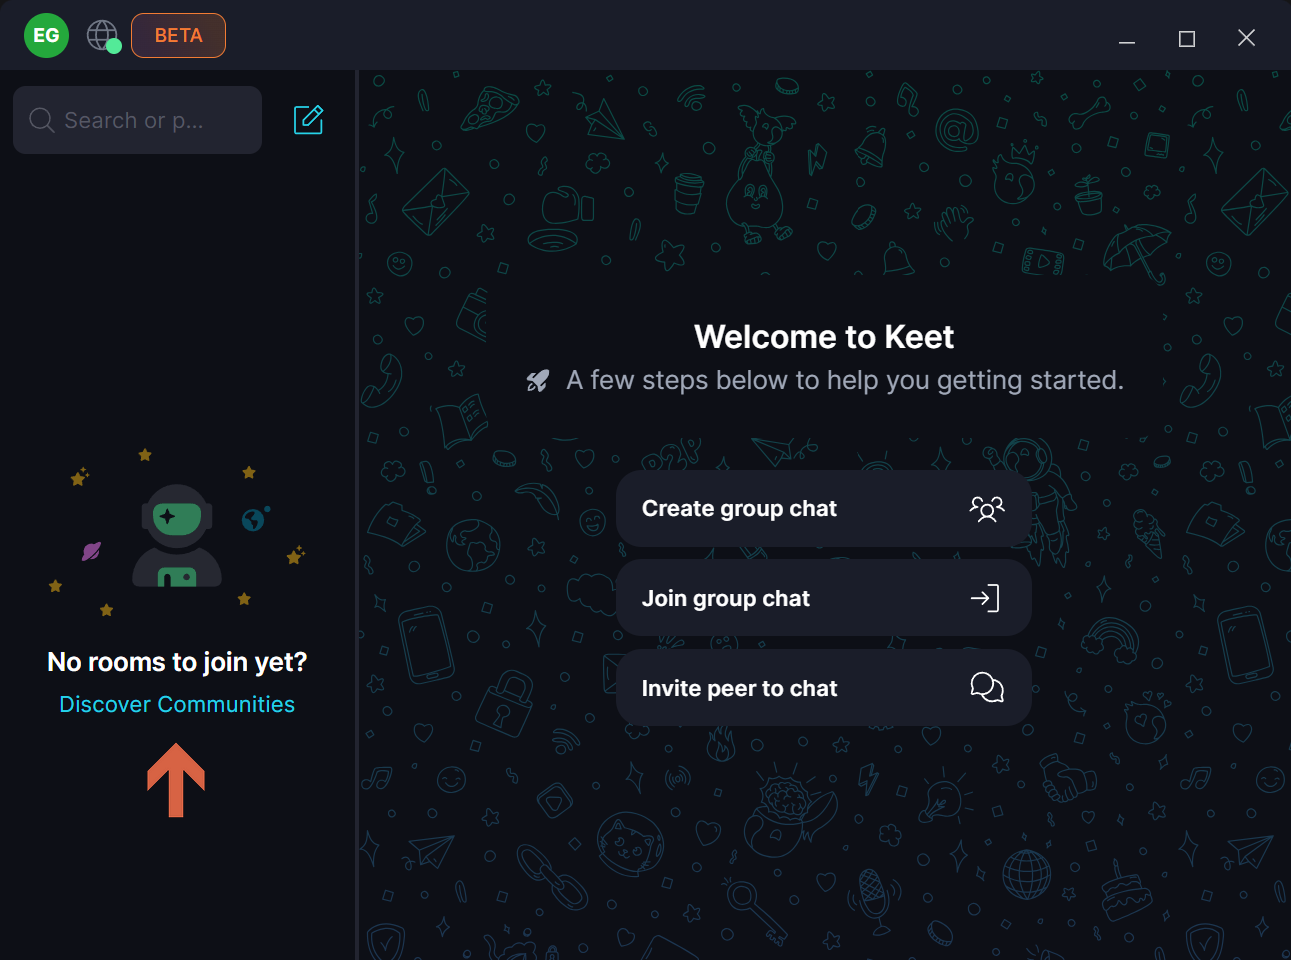
Task: Open the Discover Communities link
Action: (177, 705)
